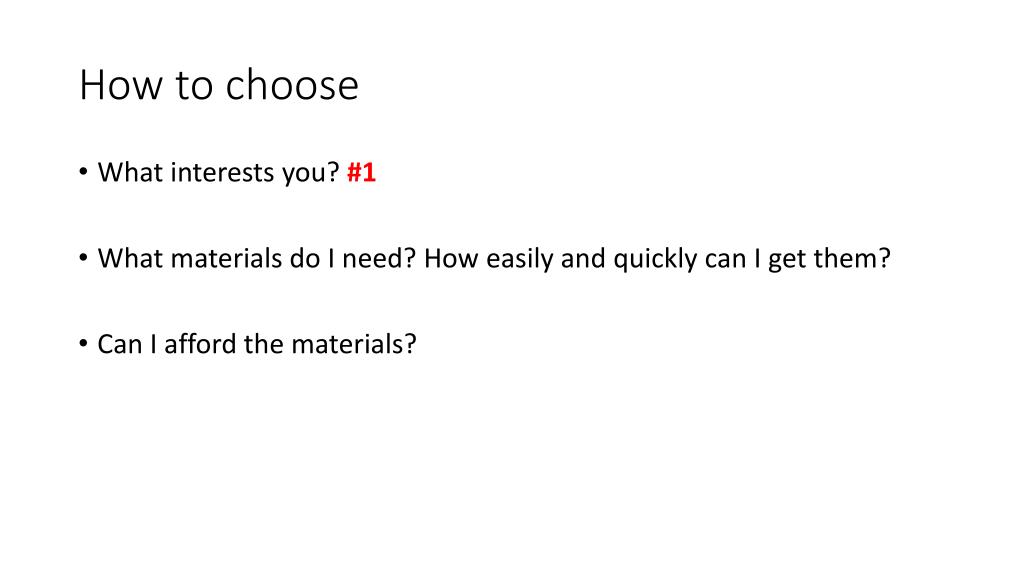Click the bullet dot before "What materials"
Viewport: 1024px width, 576px height.
[84, 258]
